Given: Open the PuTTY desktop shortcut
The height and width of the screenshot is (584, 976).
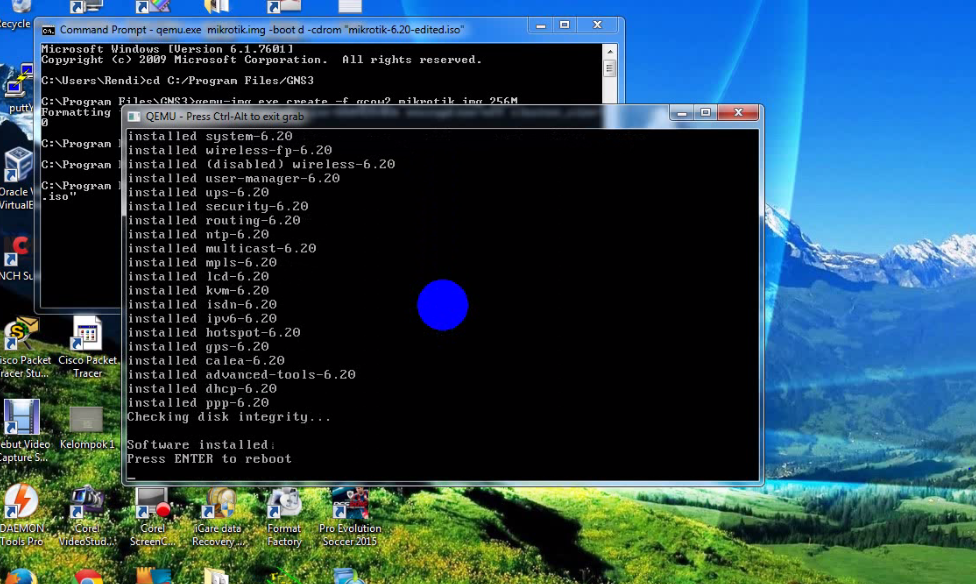Looking at the screenshot, I should 19,88.
